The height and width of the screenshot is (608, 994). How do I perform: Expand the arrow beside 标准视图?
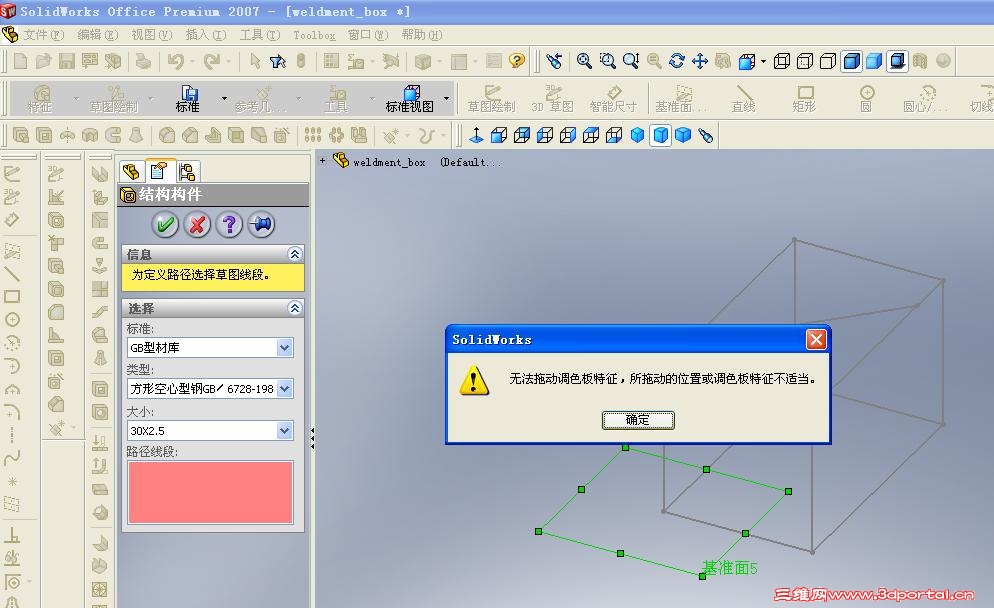coord(447,99)
